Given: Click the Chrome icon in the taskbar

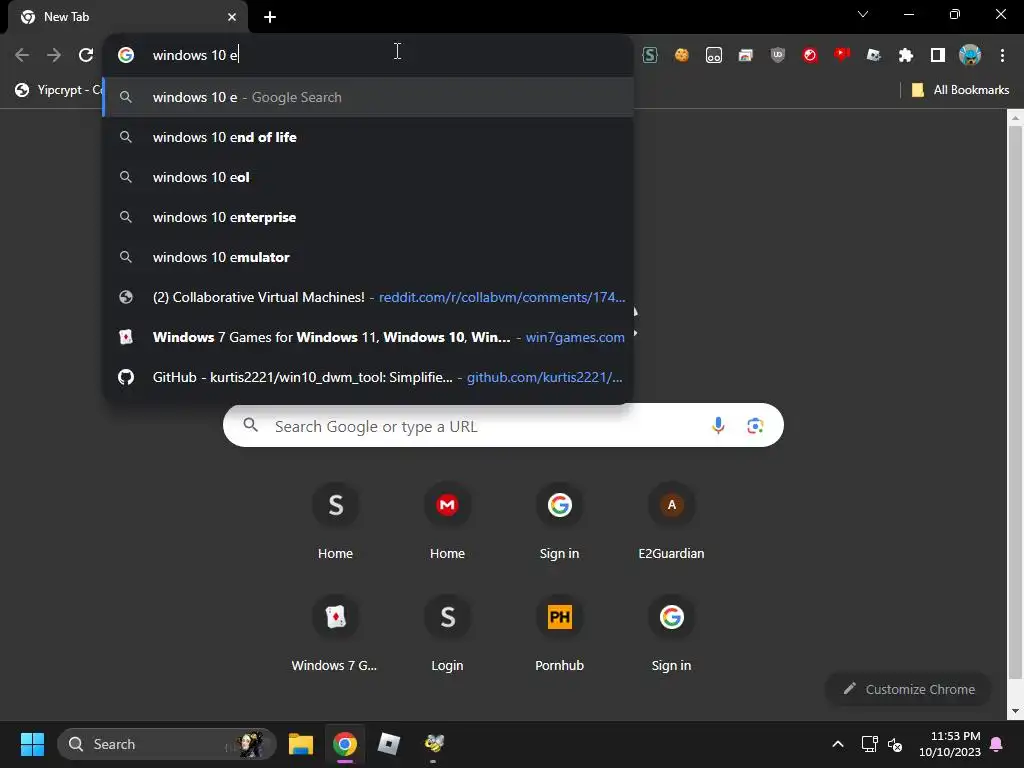Looking at the screenshot, I should (x=345, y=744).
